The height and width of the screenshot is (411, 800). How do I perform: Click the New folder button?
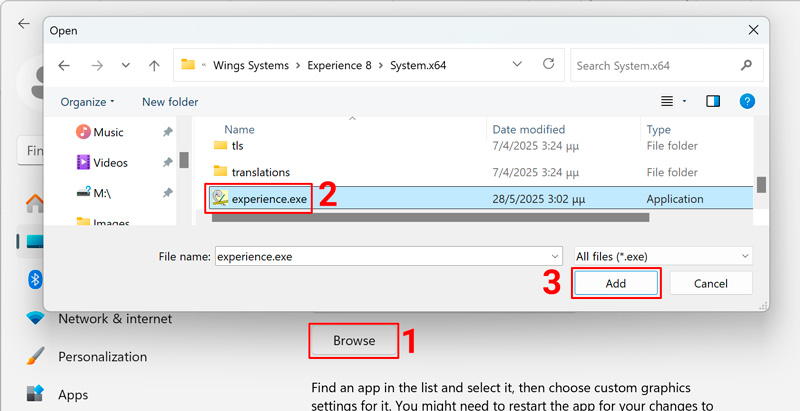170,102
